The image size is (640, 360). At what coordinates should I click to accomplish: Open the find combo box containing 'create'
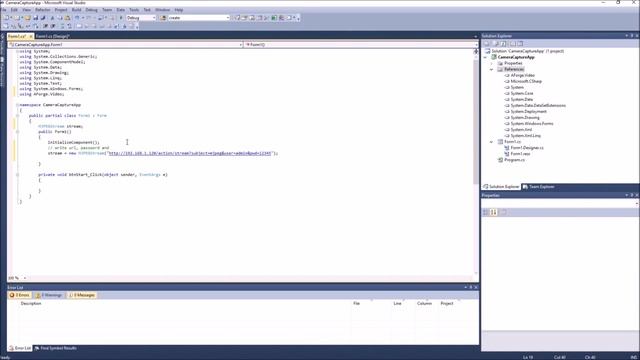click(228, 18)
